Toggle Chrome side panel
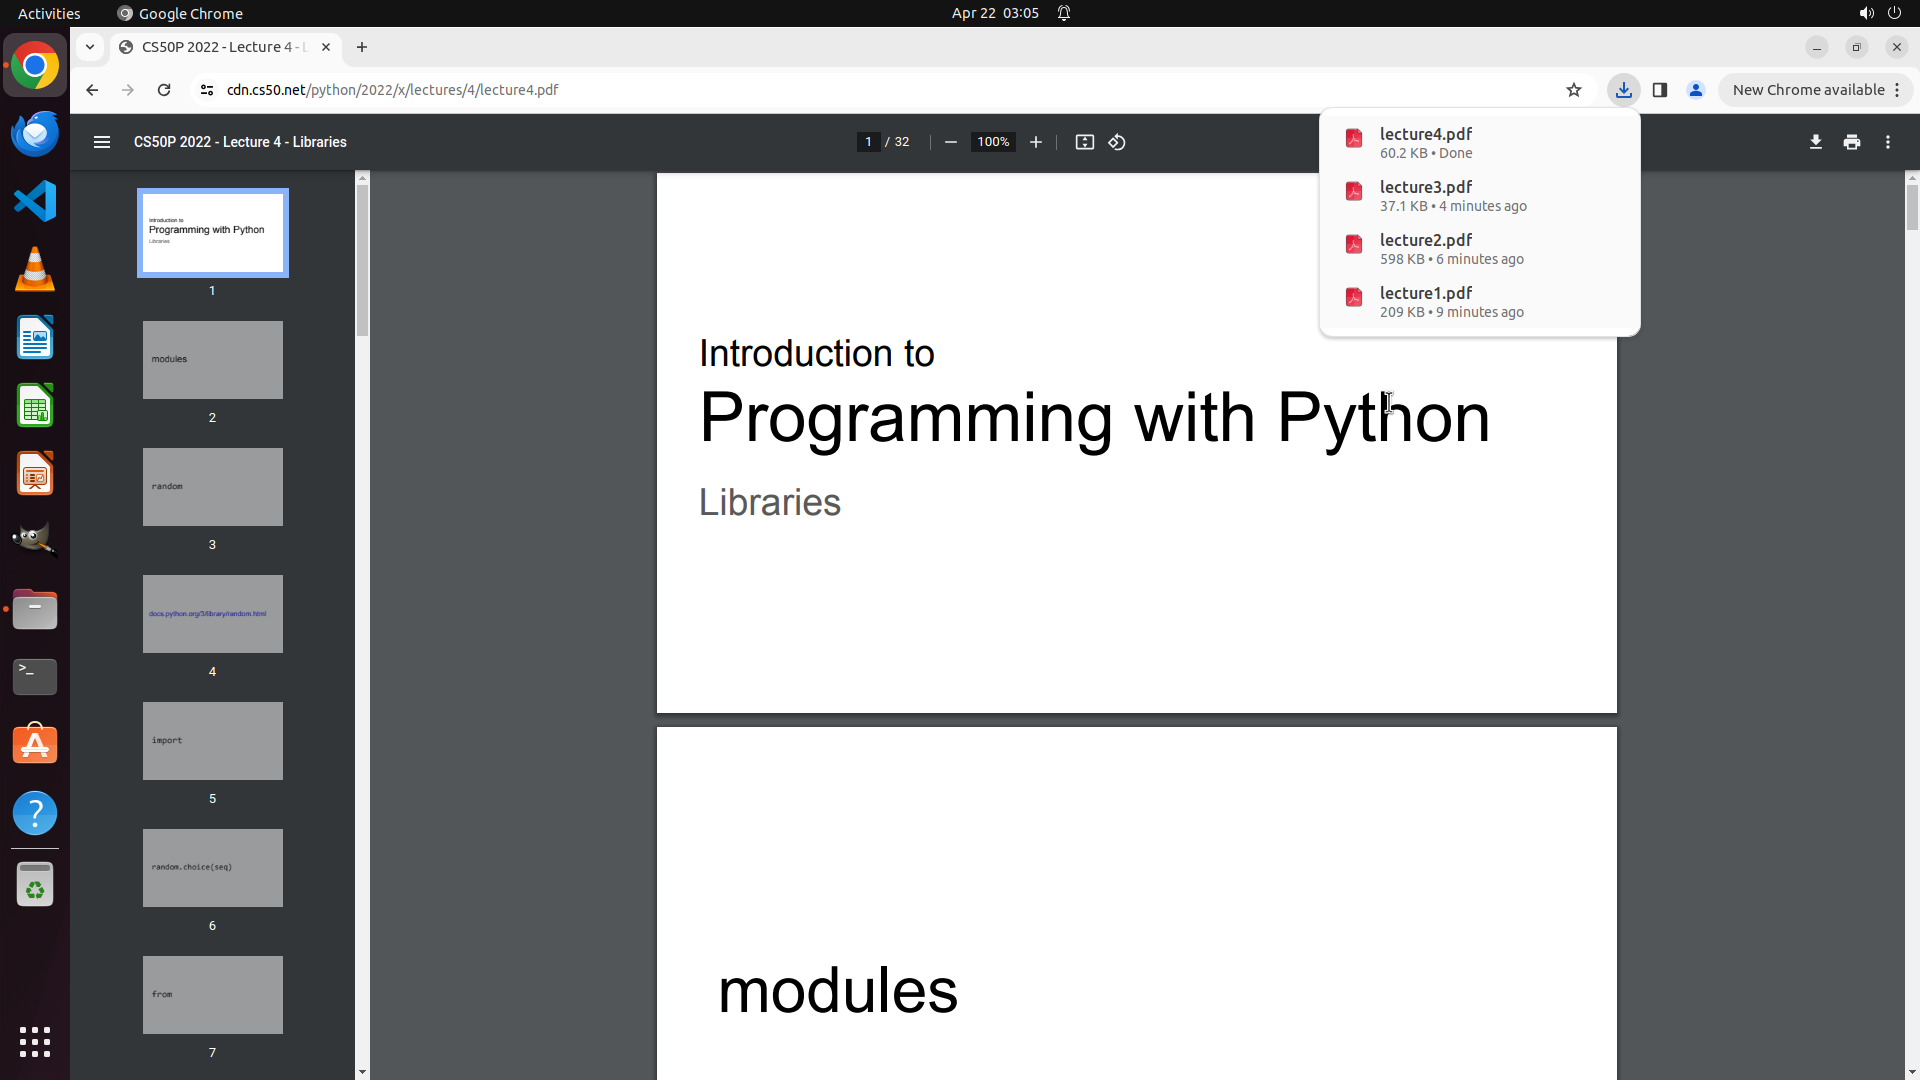Screen dimensions: 1920x1080 pos(1659,90)
